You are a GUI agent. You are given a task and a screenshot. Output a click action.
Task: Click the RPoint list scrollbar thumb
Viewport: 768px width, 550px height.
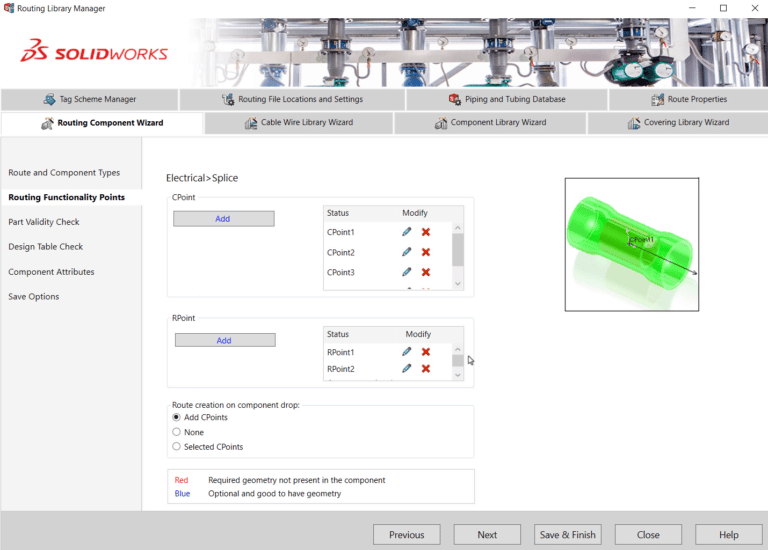click(x=457, y=360)
